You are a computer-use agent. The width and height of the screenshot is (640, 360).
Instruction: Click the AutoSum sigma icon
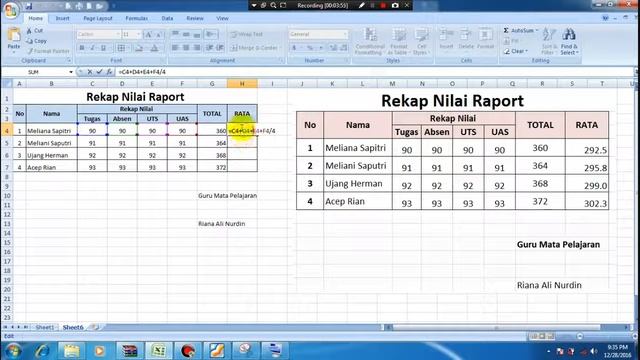click(x=506, y=31)
